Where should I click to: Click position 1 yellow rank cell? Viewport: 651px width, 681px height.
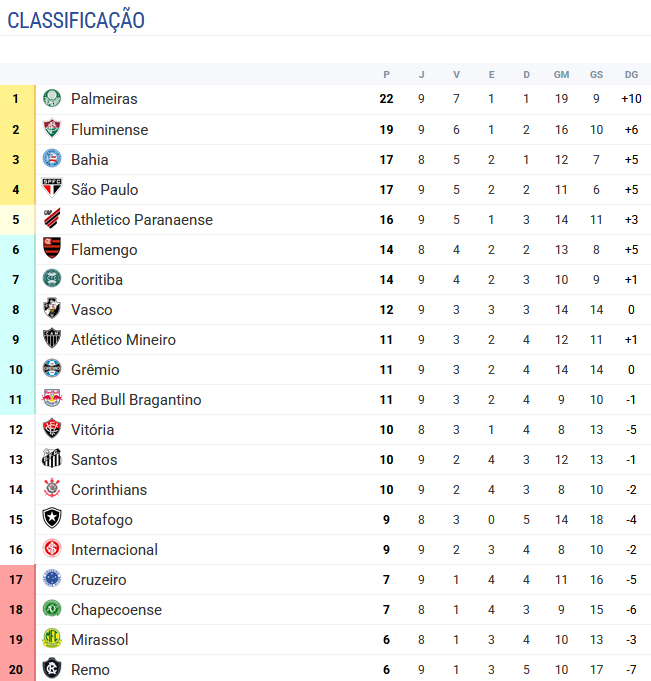pos(16,99)
